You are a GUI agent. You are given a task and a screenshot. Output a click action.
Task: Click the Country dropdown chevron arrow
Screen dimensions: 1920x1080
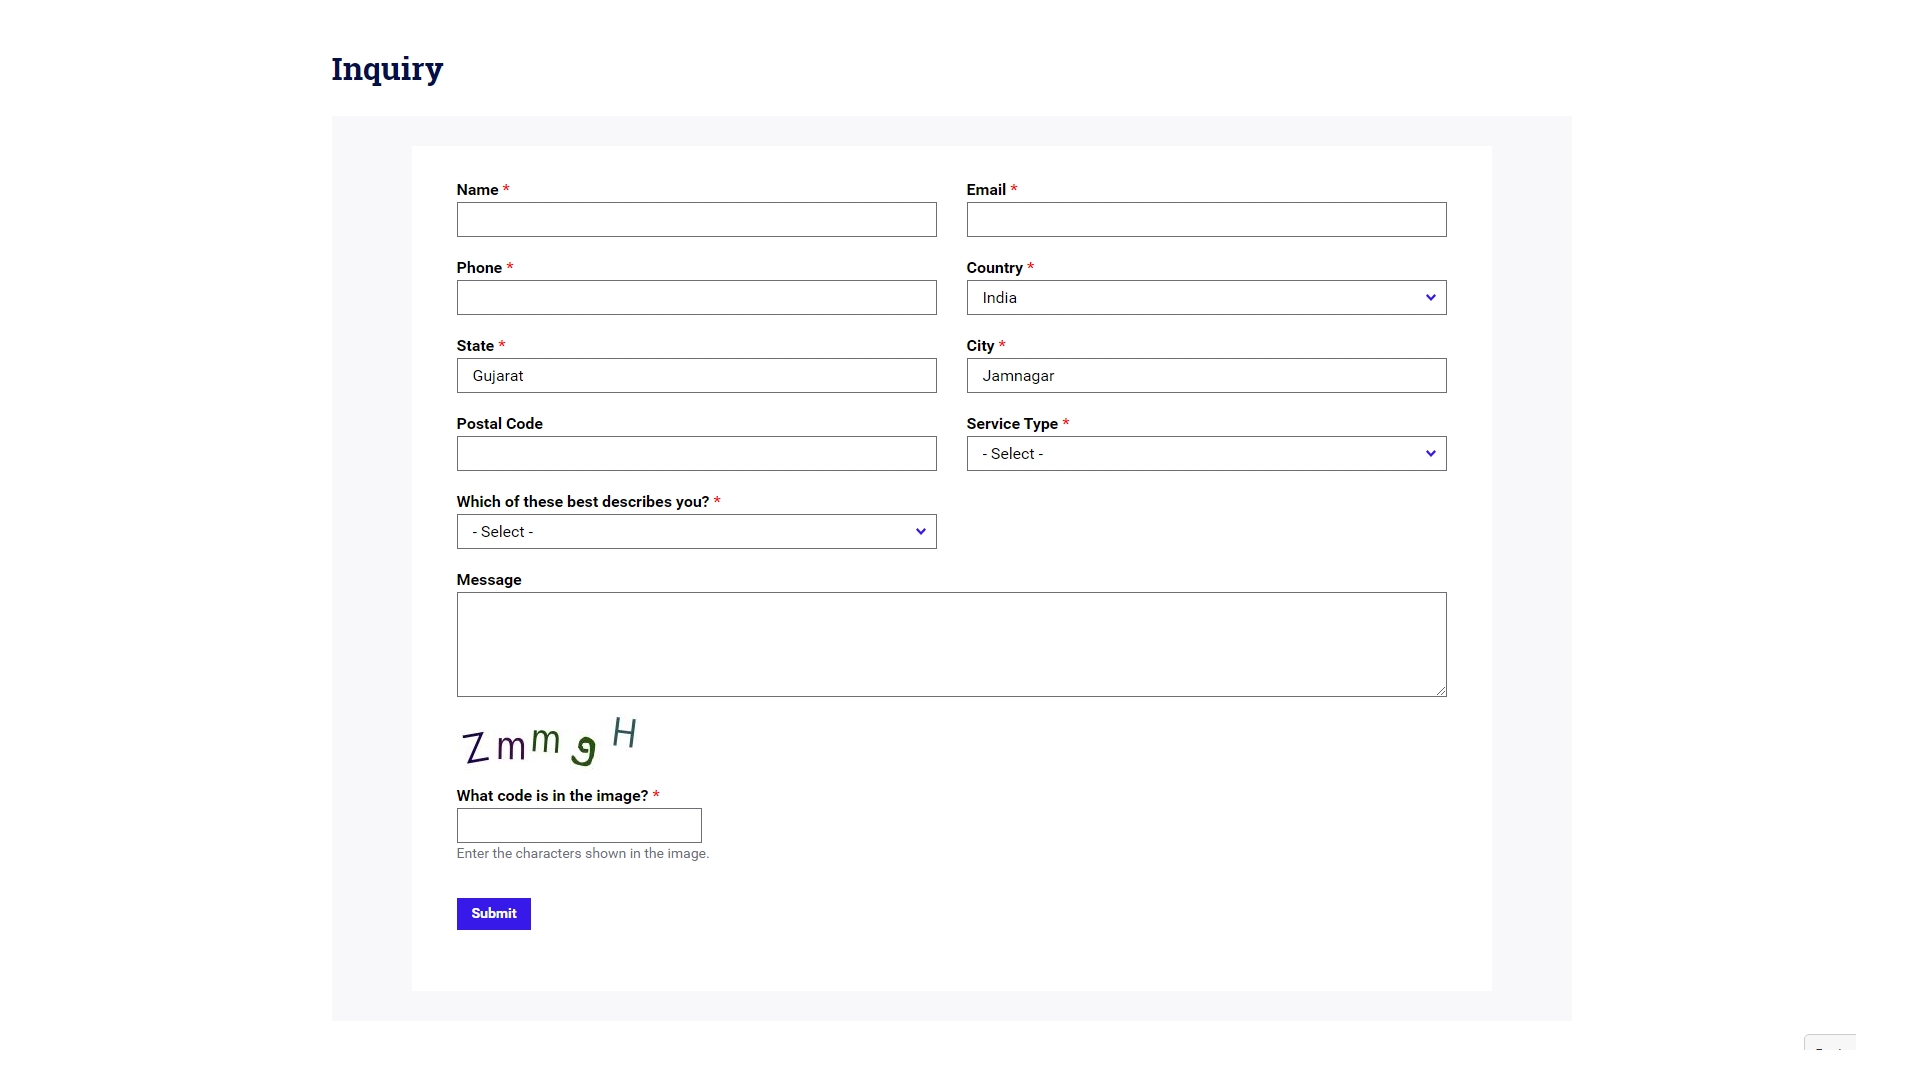point(1430,297)
